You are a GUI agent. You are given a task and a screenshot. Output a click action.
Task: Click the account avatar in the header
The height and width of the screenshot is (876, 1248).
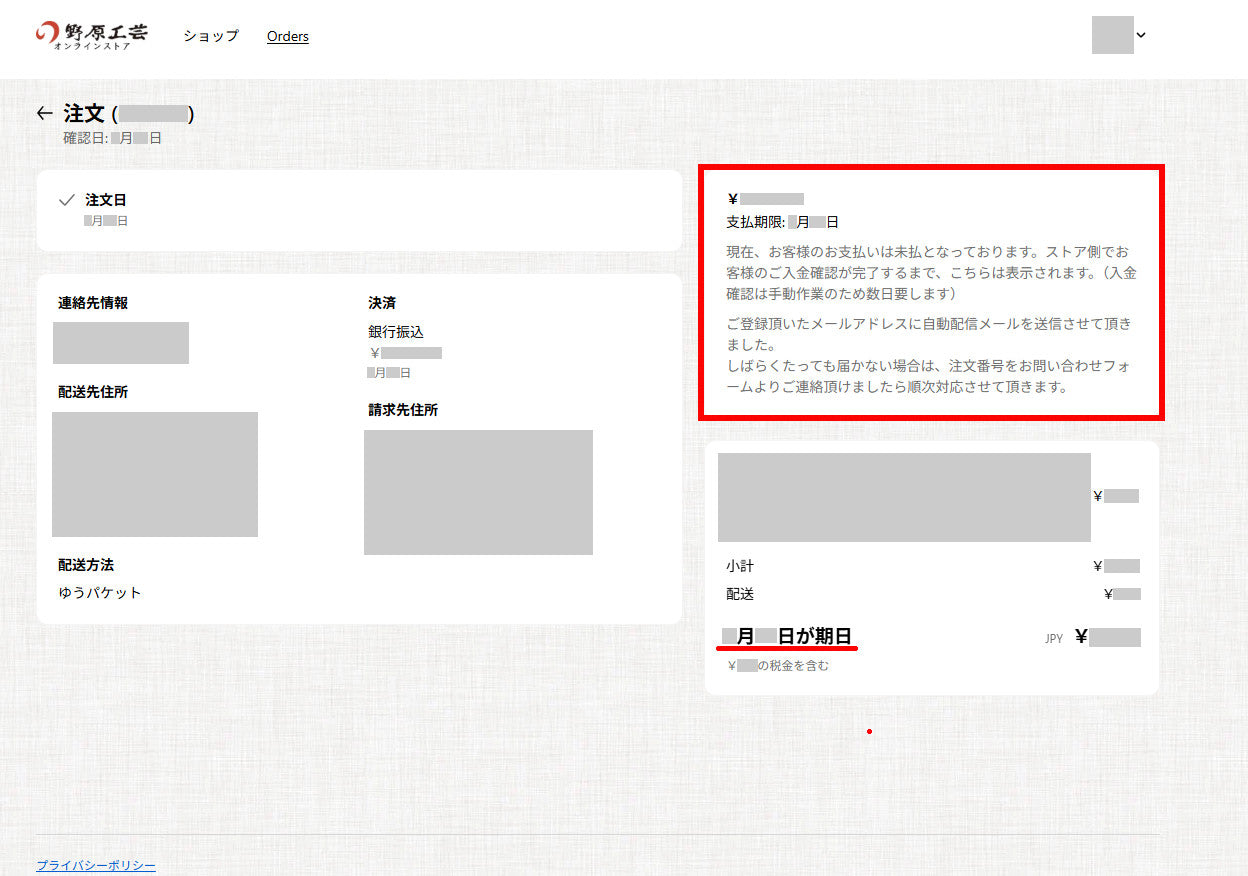tap(1112, 35)
